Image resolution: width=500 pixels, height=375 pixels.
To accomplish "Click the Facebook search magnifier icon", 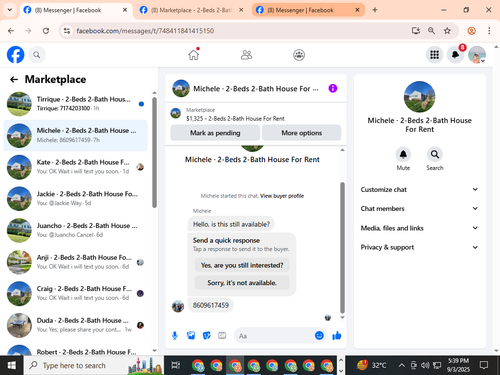I will tap(37, 55).
